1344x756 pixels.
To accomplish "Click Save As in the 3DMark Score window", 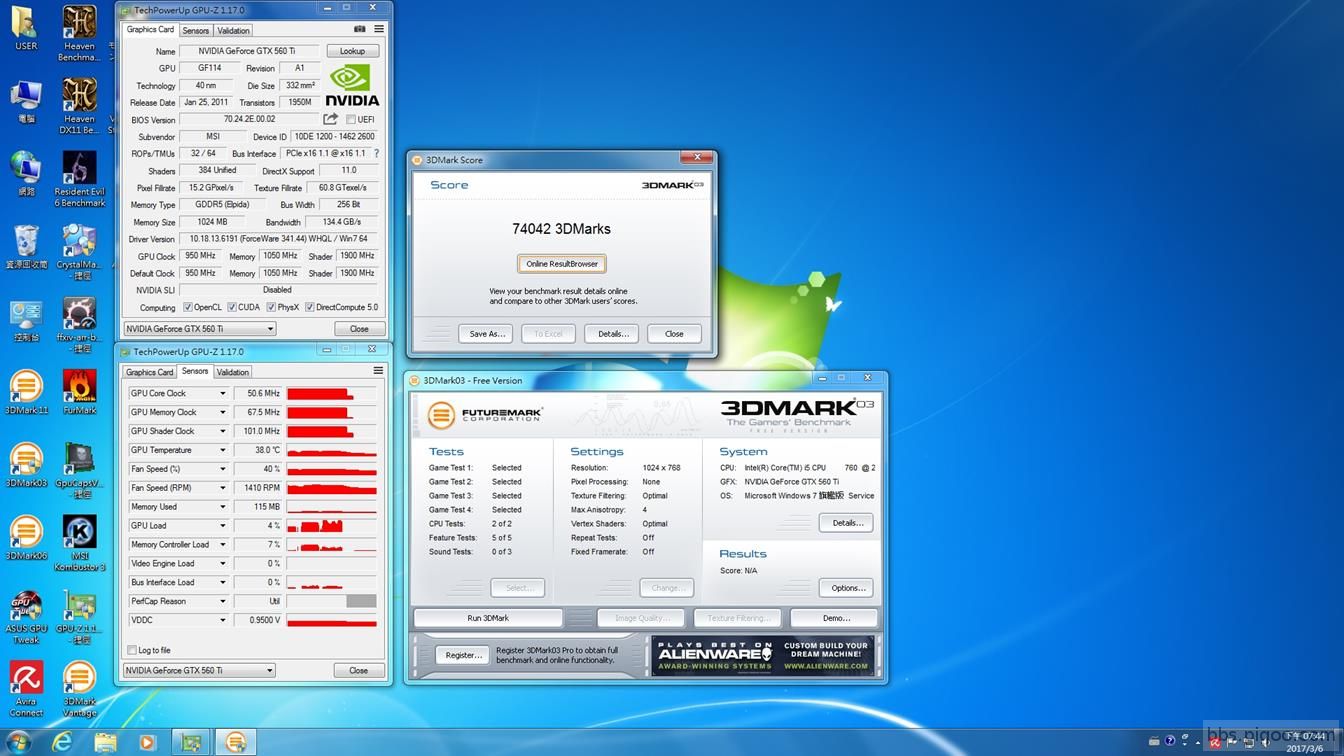I will coord(487,333).
